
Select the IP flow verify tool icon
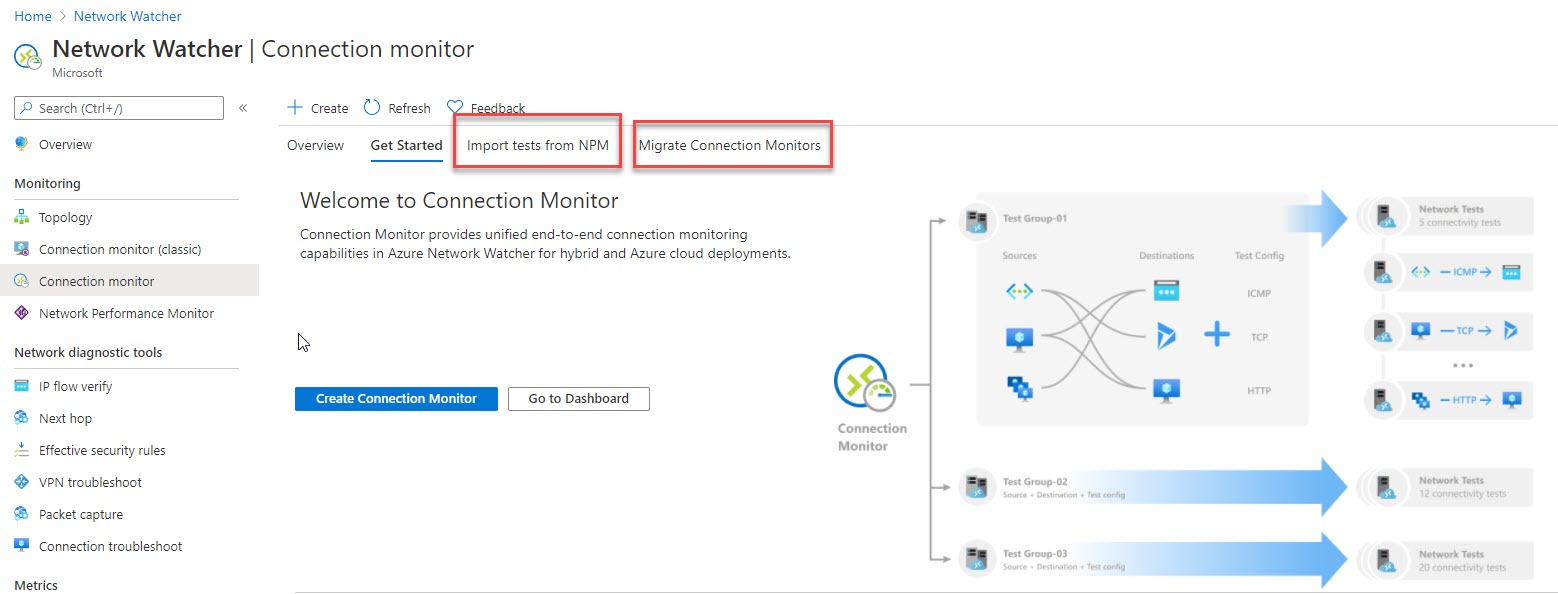click(22, 385)
